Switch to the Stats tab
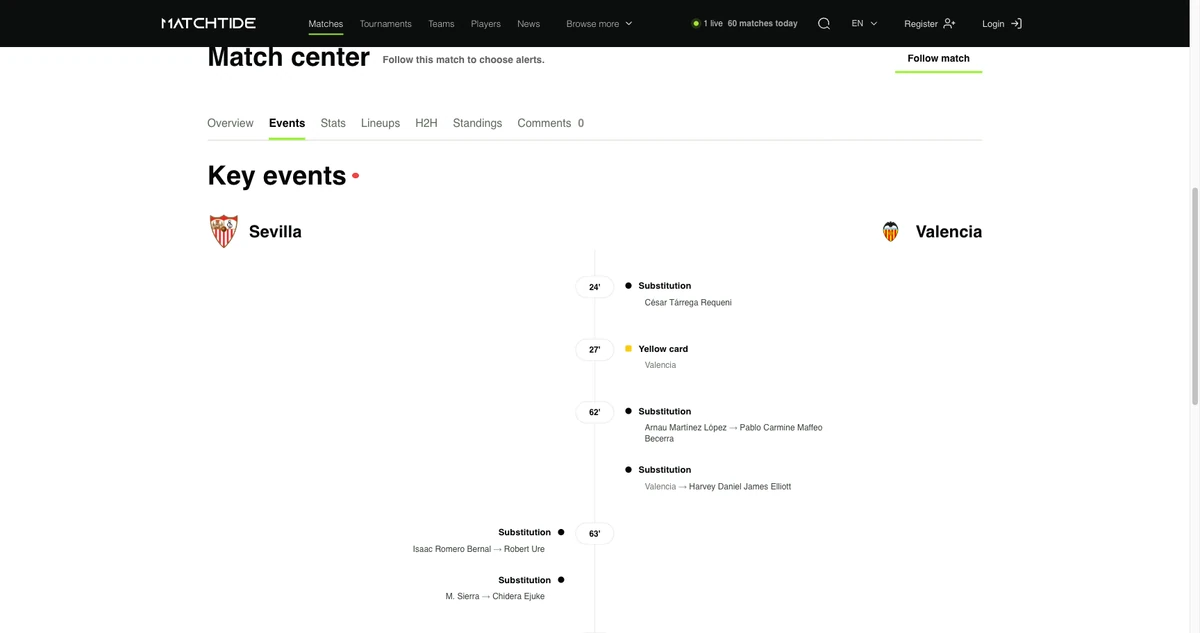 coord(333,123)
